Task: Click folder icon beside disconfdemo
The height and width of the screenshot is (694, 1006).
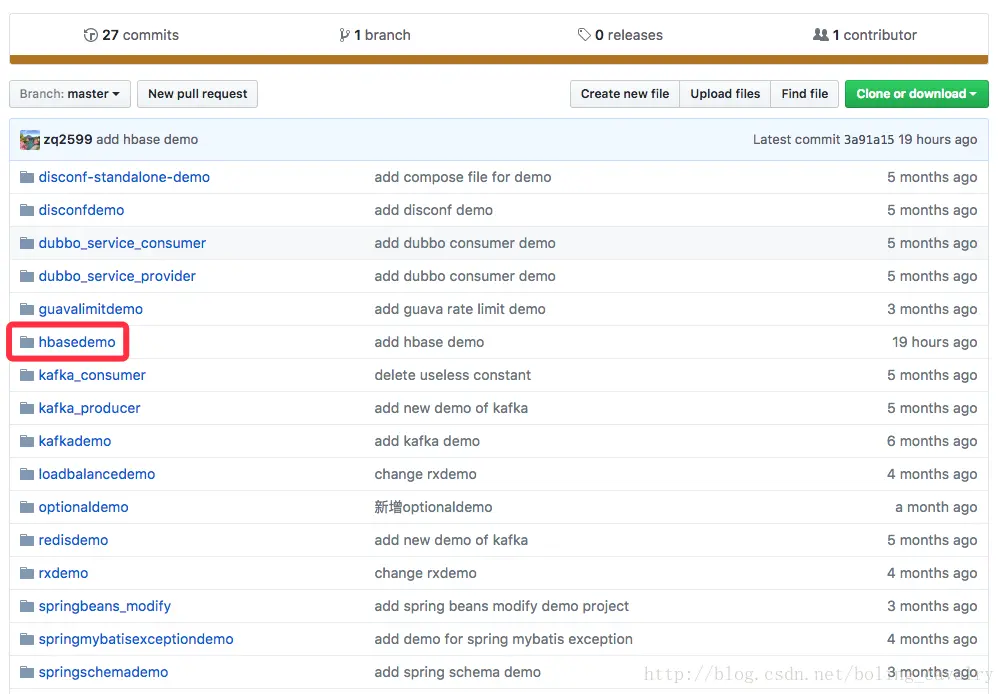Action: [x=27, y=210]
